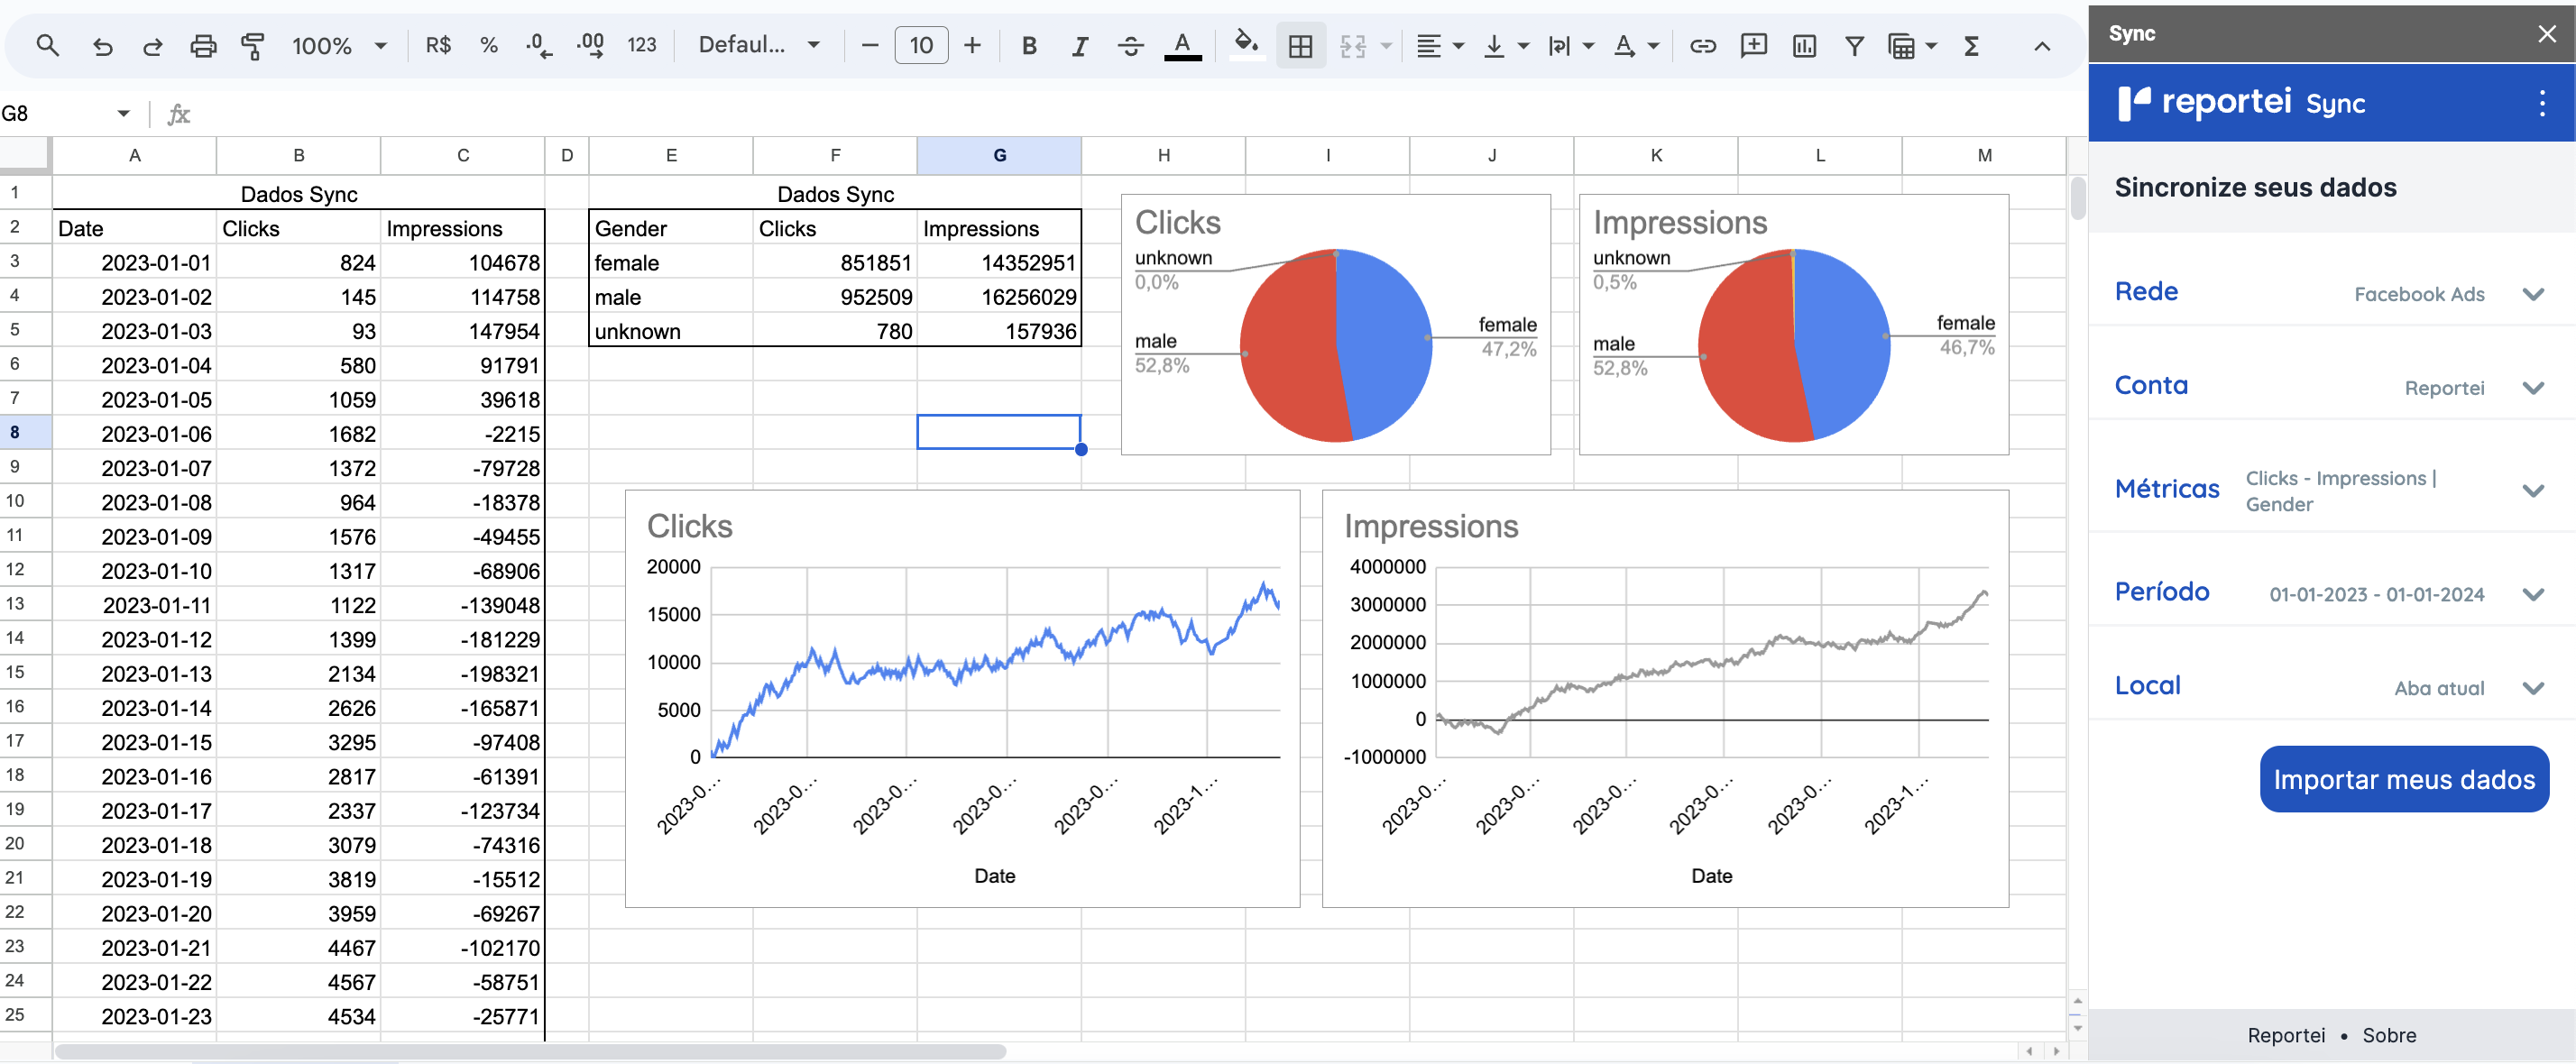Expand the Métricas selection row
Viewport: 2576px width, 1064px height.
click(x=2532, y=490)
